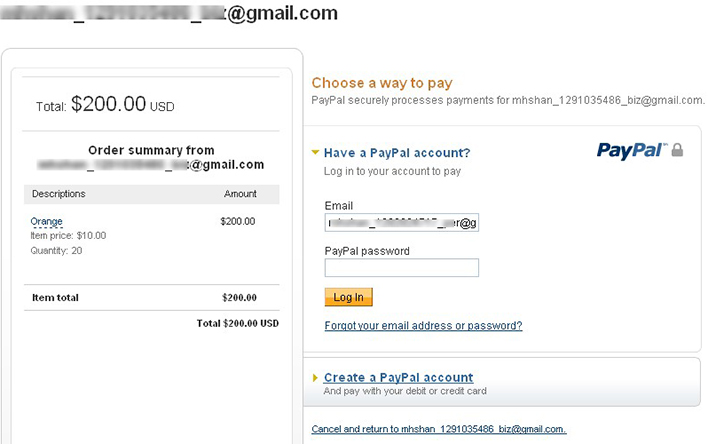Click the 'Have a PayPal account?' heading
708x444 pixels.
pyautogui.click(x=397, y=153)
